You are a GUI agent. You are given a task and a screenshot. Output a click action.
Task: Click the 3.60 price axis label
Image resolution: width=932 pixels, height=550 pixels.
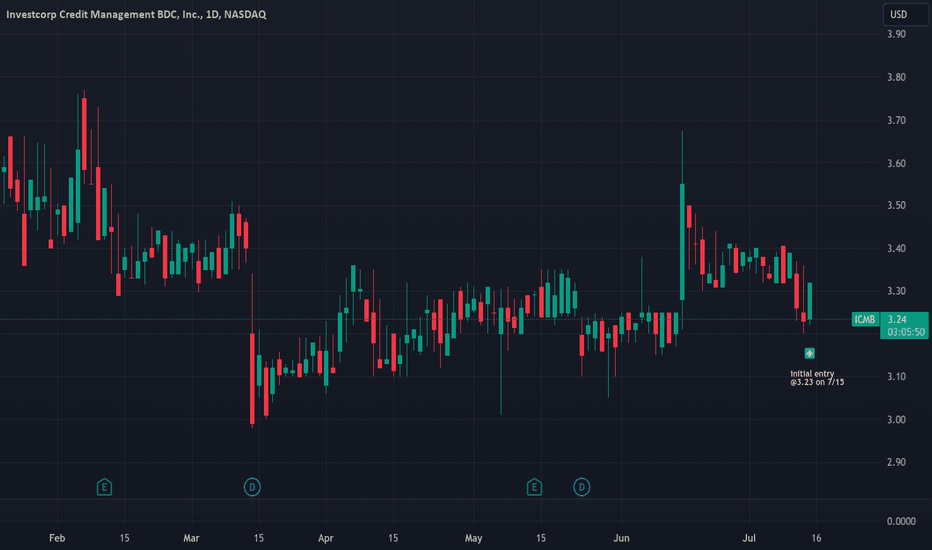(x=896, y=163)
